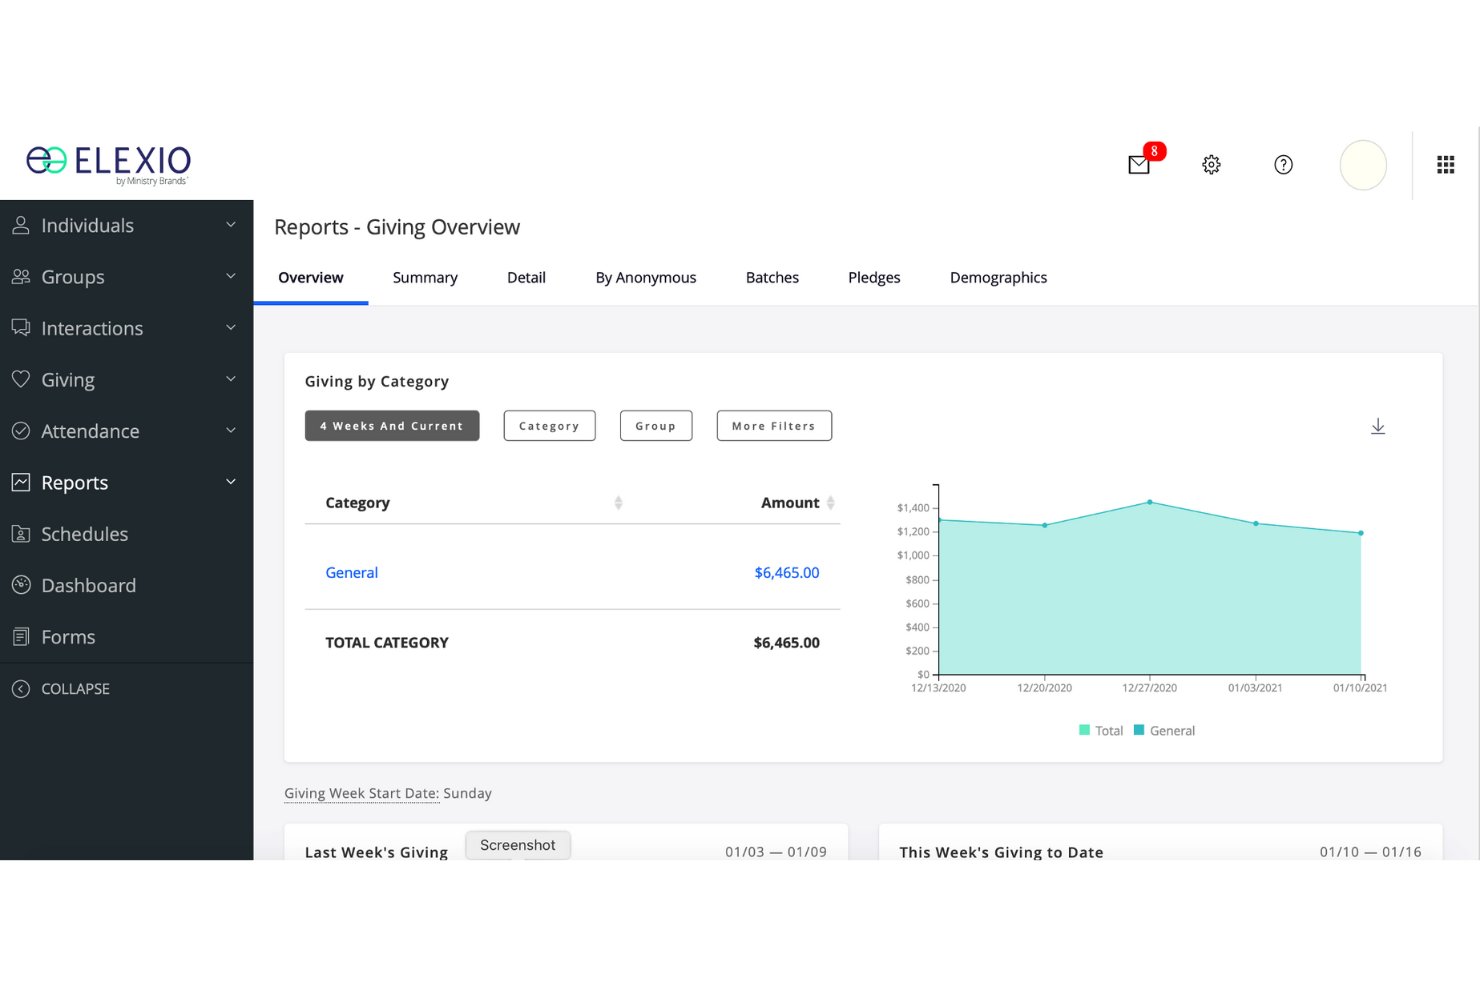Download the Giving by Category report

pyautogui.click(x=1378, y=427)
